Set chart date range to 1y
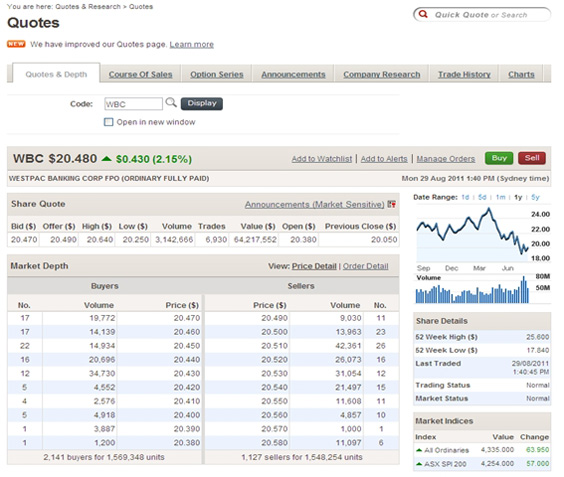564x477 pixels. click(518, 197)
